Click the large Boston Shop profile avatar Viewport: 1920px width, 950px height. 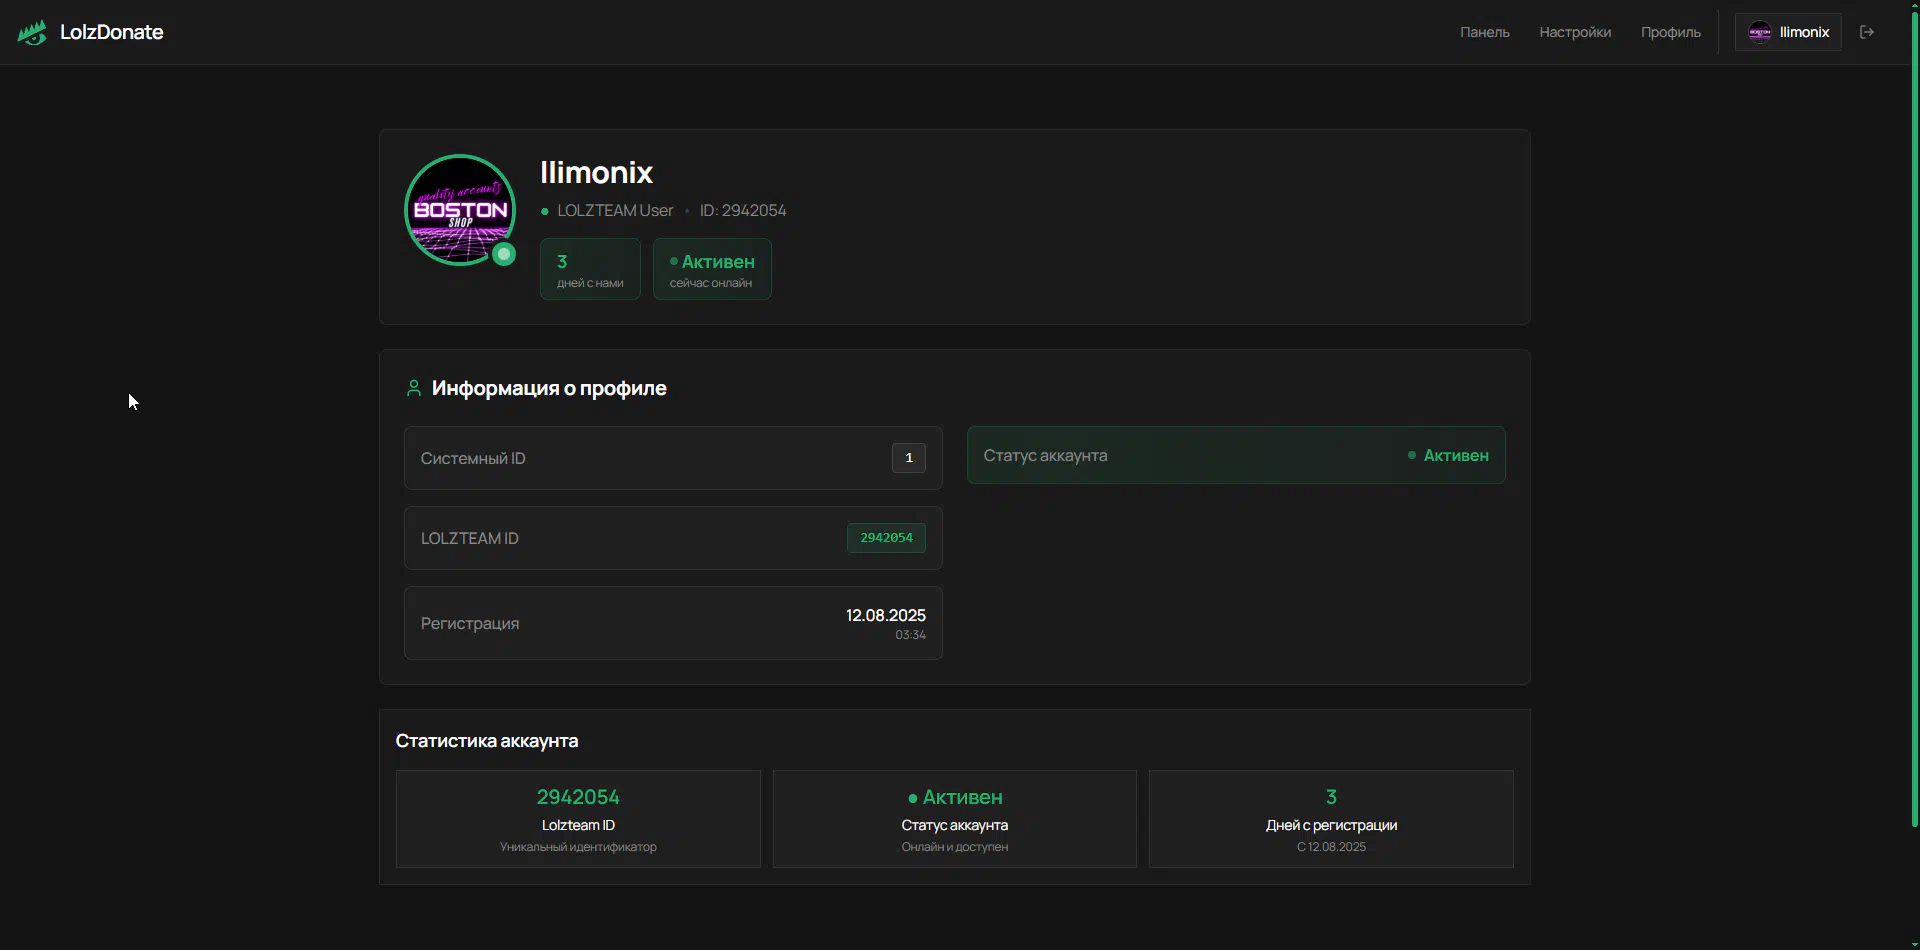(x=459, y=209)
